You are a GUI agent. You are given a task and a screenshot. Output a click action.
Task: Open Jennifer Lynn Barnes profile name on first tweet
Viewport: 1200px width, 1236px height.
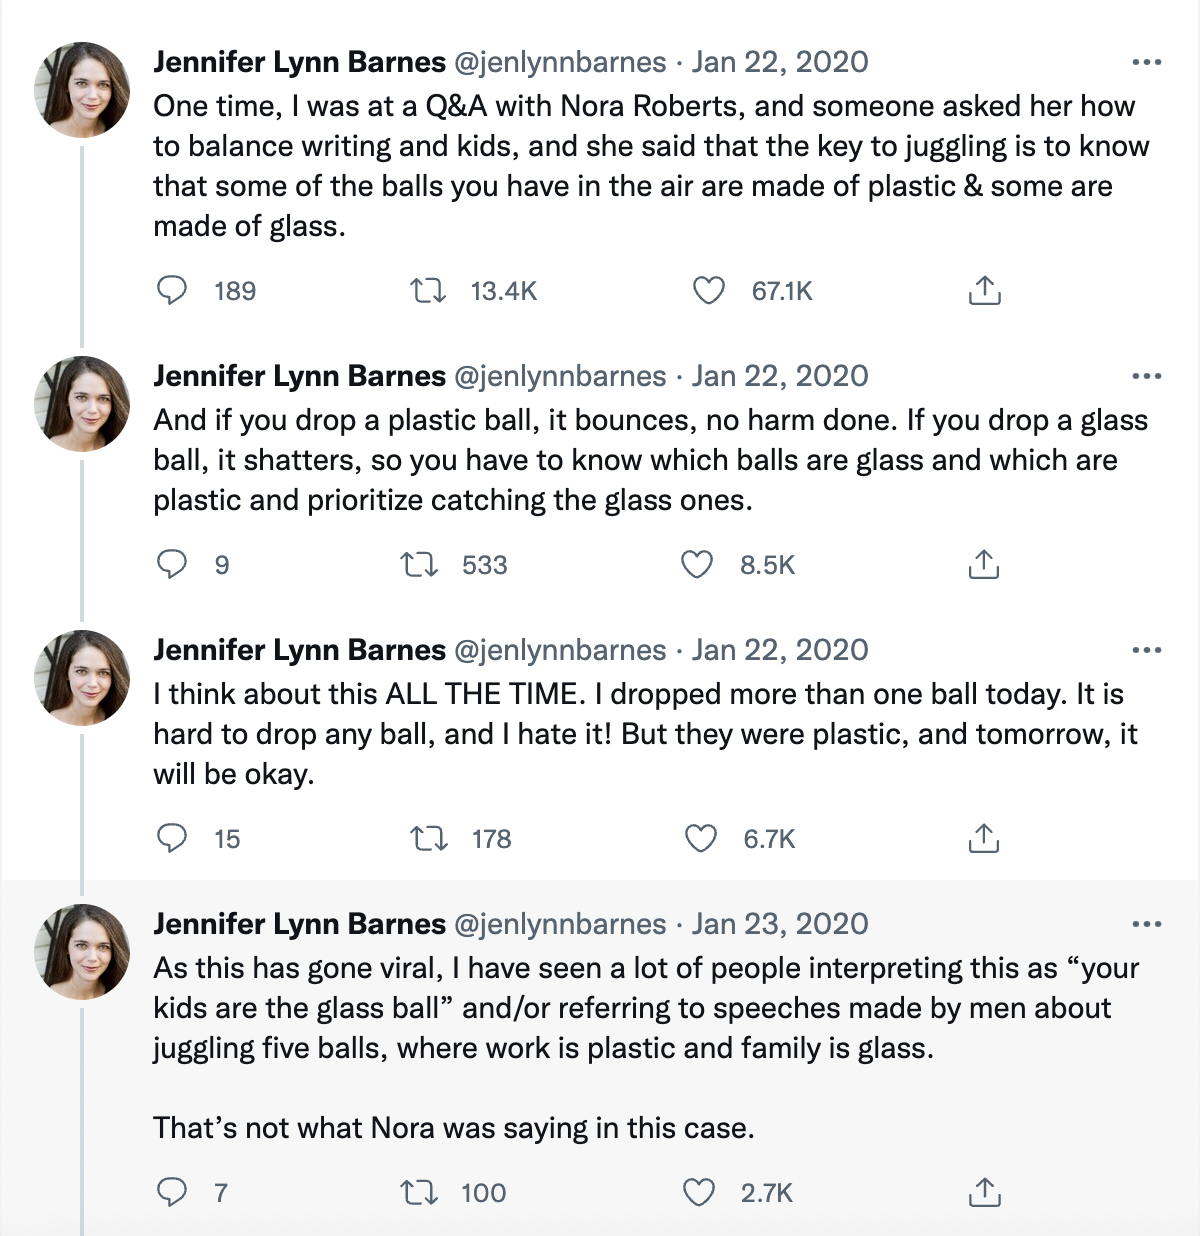point(299,62)
